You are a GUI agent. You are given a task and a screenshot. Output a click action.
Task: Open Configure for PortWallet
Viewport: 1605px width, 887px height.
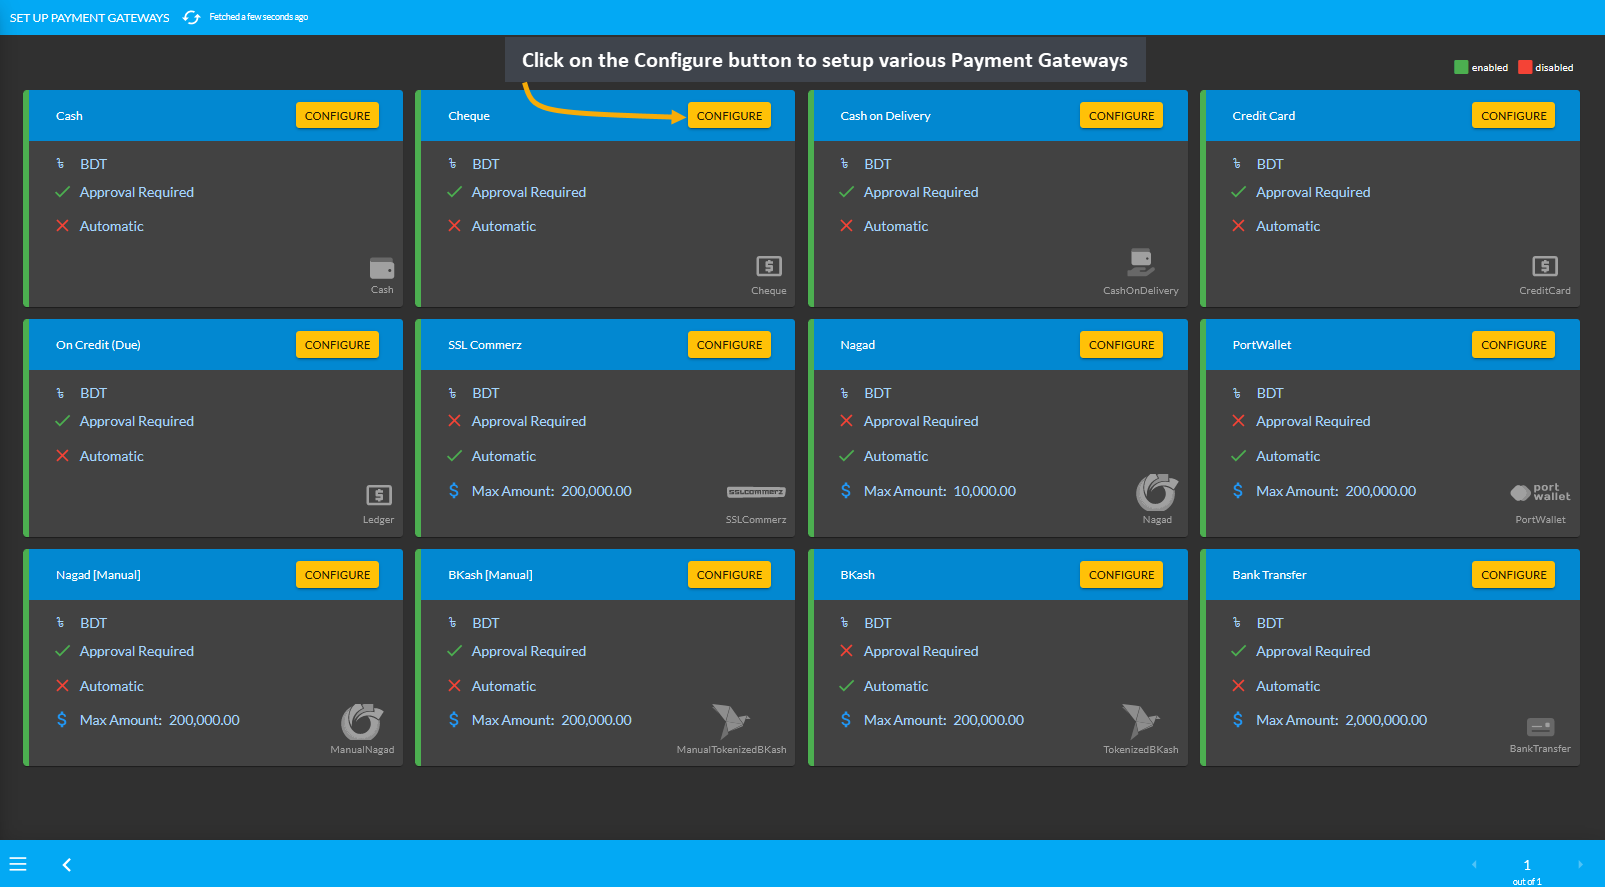[1513, 345]
